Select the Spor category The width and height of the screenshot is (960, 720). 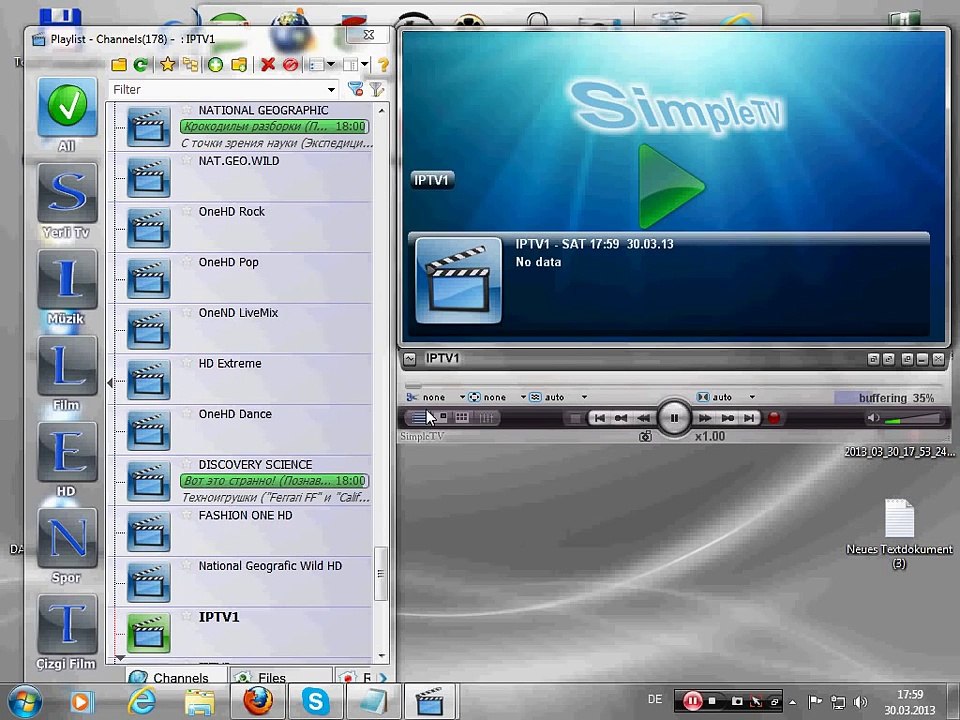pyautogui.click(x=67, y=538)
